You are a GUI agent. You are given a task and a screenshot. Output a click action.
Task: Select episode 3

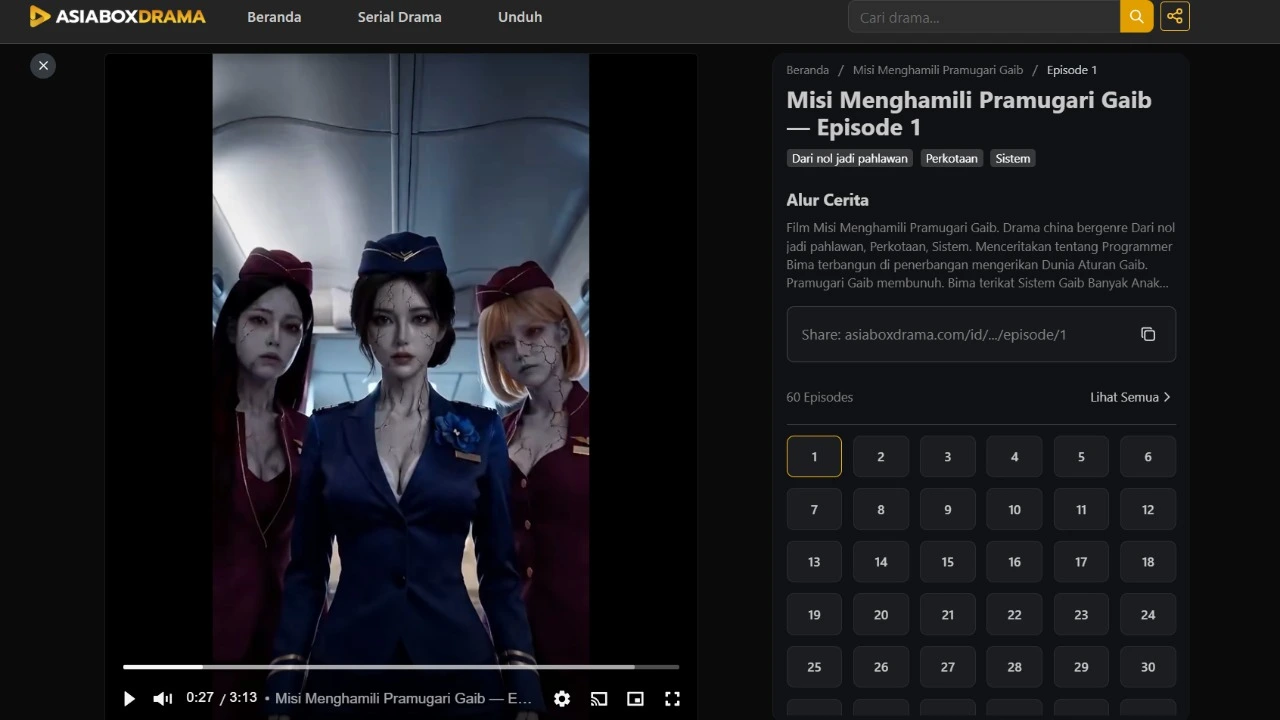pos(948,457)
